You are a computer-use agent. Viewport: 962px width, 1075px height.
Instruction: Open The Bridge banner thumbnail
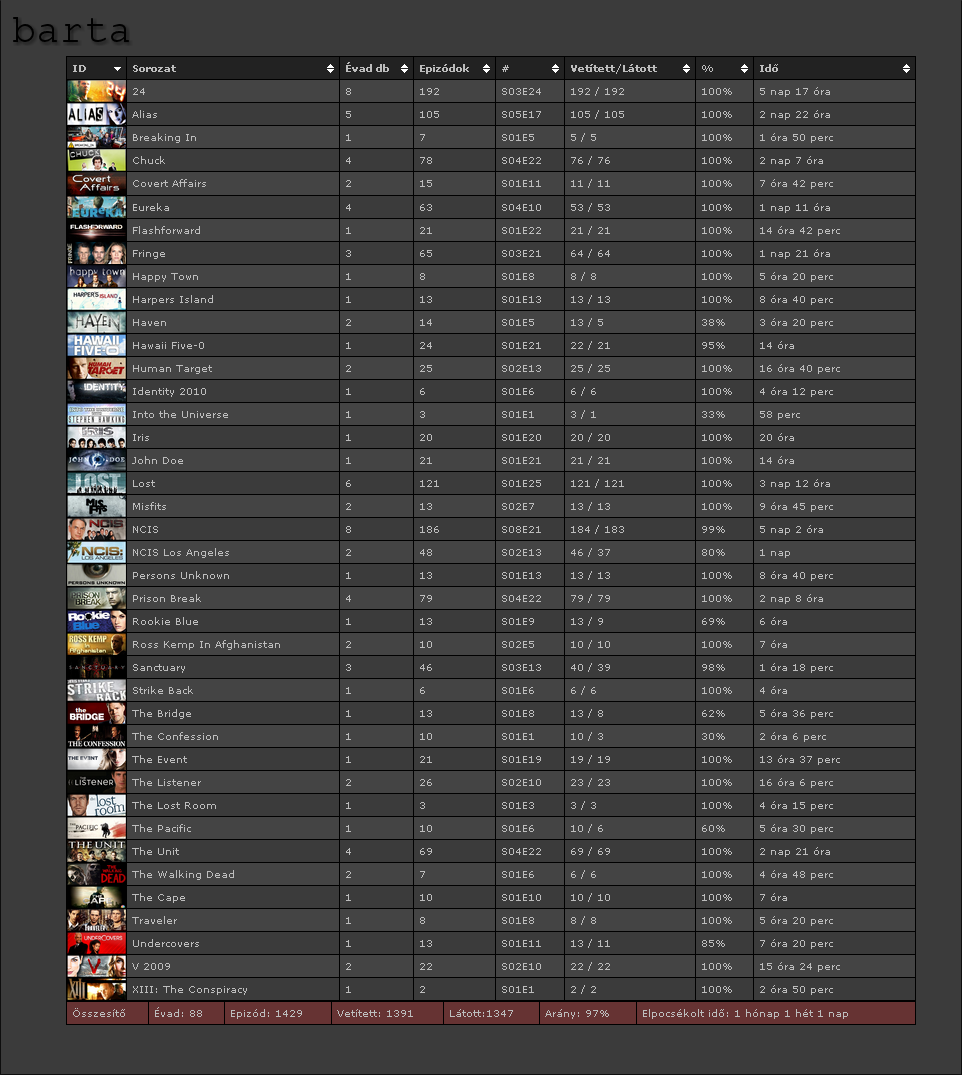[x=97, y=714]
